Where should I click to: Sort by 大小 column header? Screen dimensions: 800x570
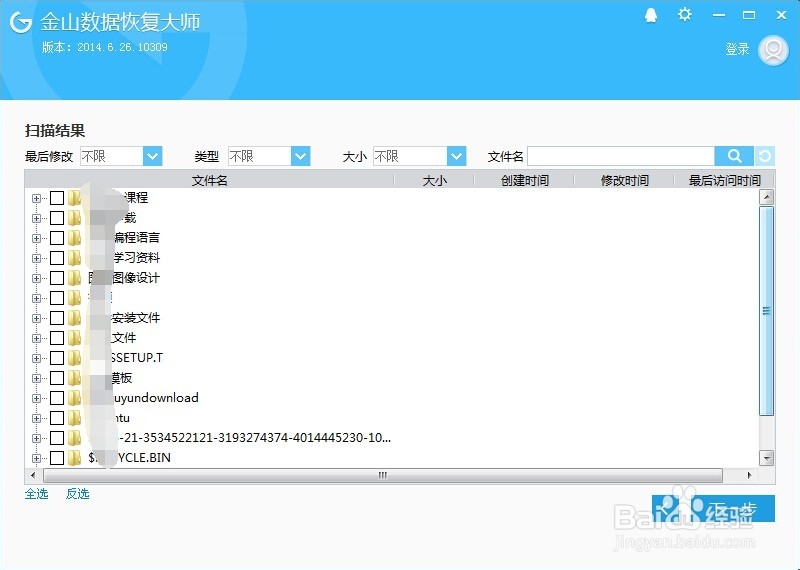pyautogui.click(x=434, y=180)
